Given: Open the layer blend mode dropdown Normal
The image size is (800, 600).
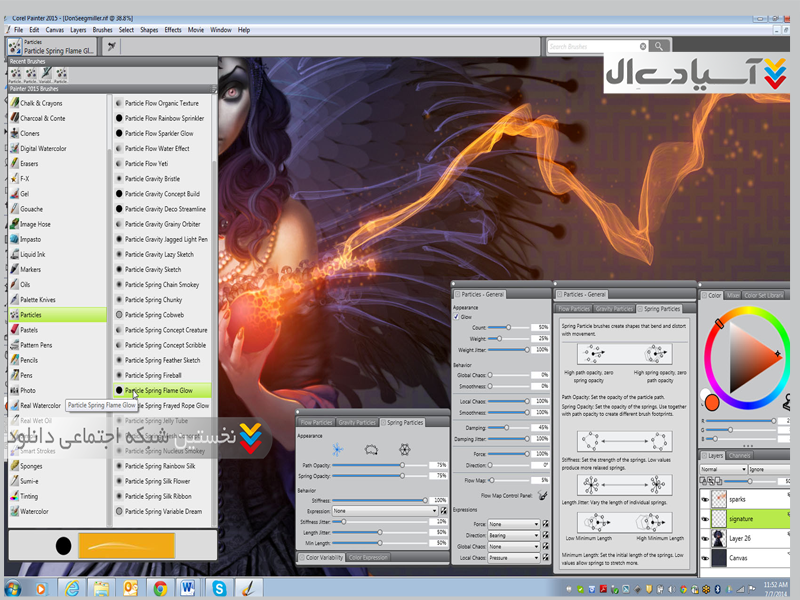Looking at the screenshot, I should point(723,469).
